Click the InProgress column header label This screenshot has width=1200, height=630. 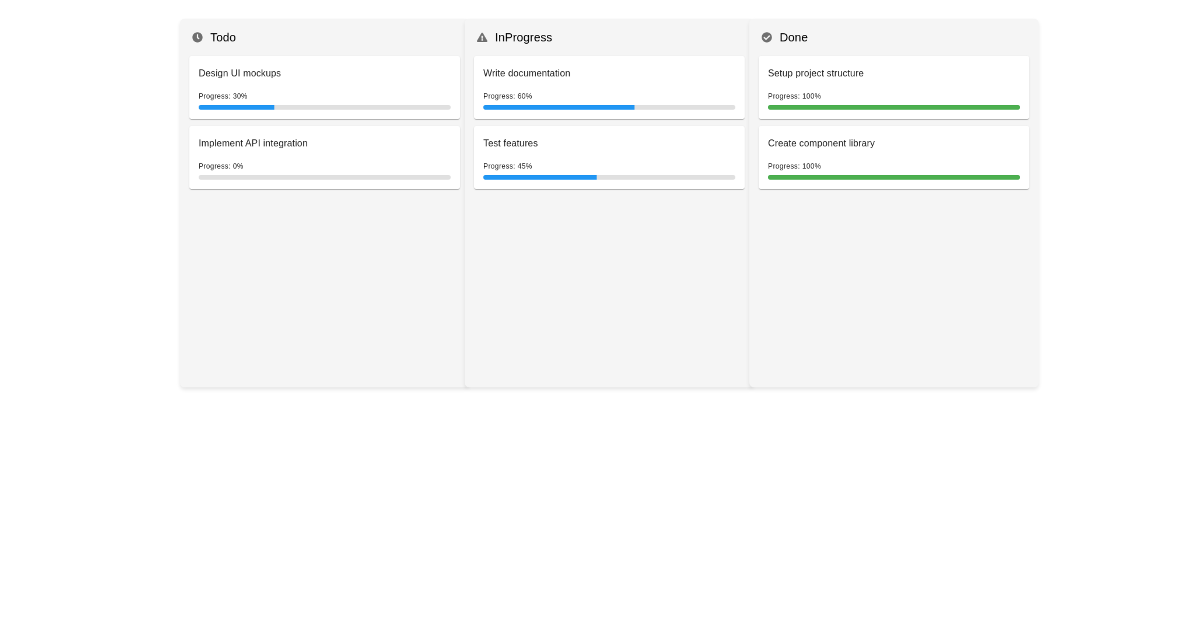(524, 37)
